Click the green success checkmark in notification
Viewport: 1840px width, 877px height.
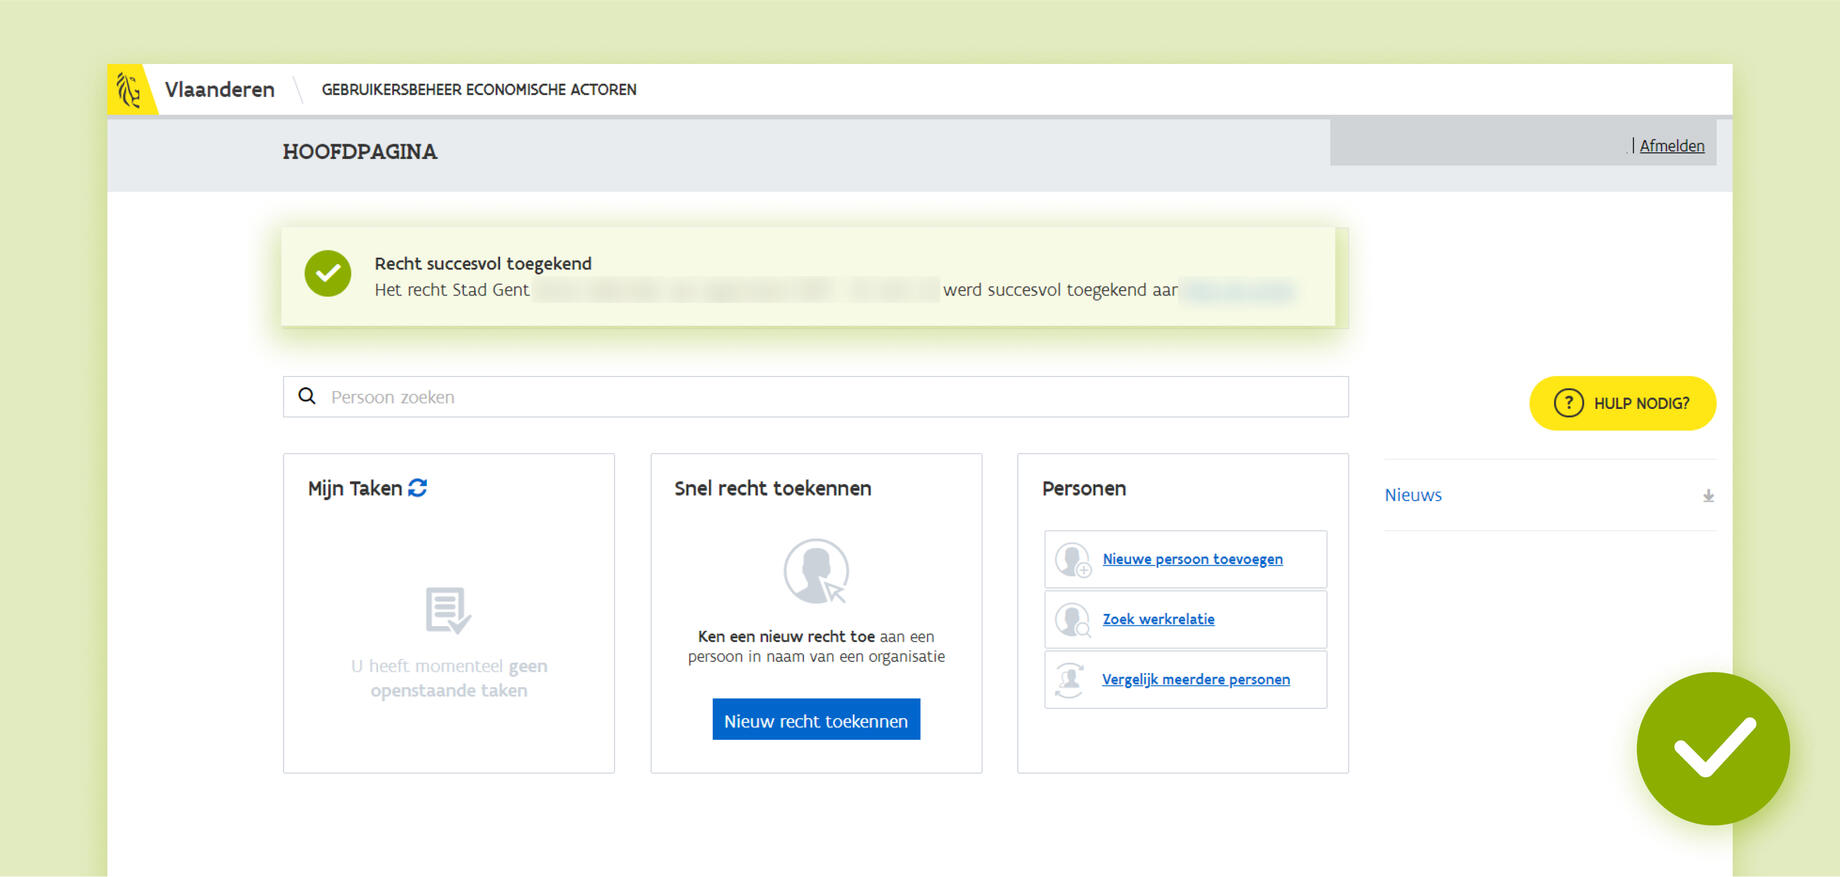pyautogui.click(x=328, y=273)
